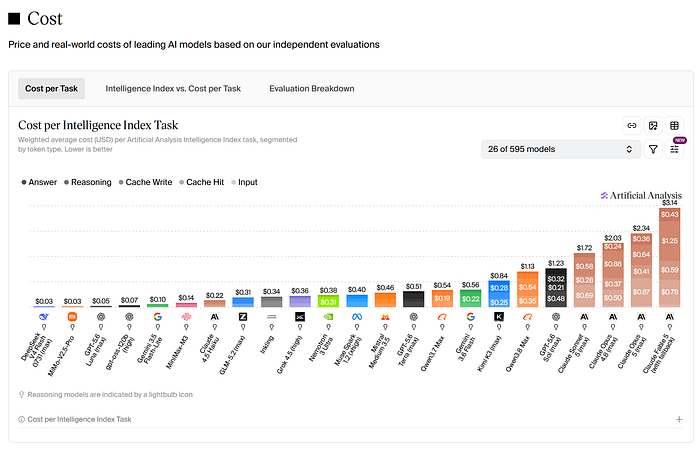Viewport: 700px width, 449px height.
Task: Toggle the Input legend series
Action: 244,182
